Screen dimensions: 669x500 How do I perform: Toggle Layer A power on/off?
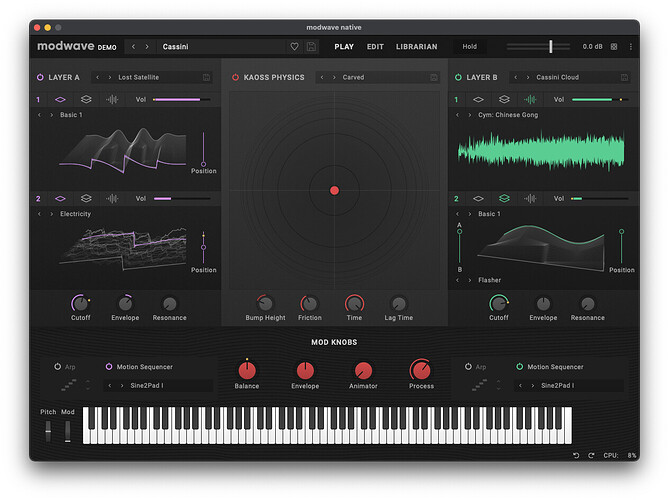40,77
